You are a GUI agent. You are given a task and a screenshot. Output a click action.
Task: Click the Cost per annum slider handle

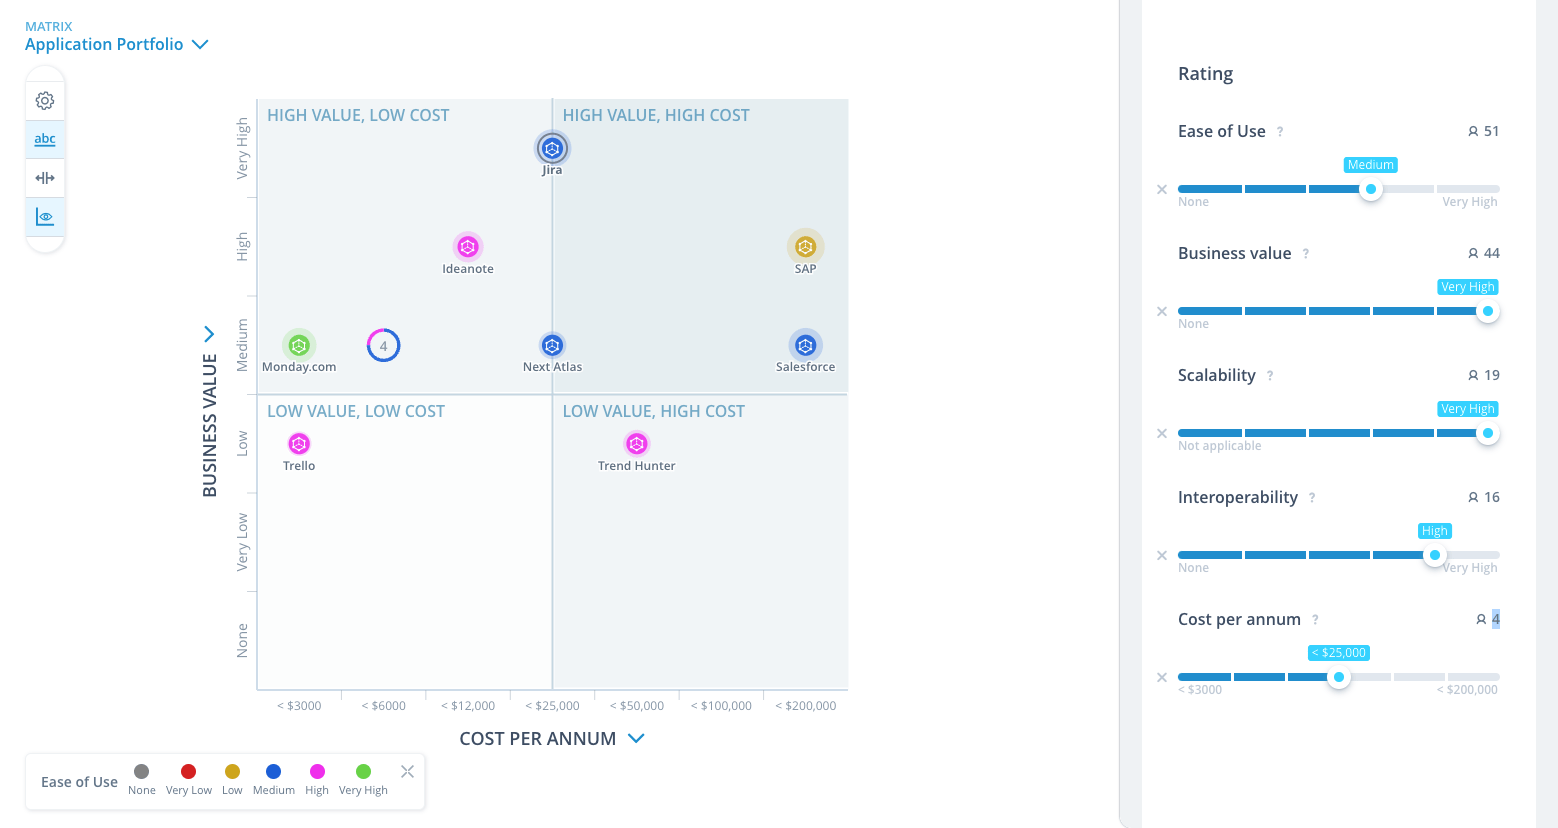(1340, 677)
